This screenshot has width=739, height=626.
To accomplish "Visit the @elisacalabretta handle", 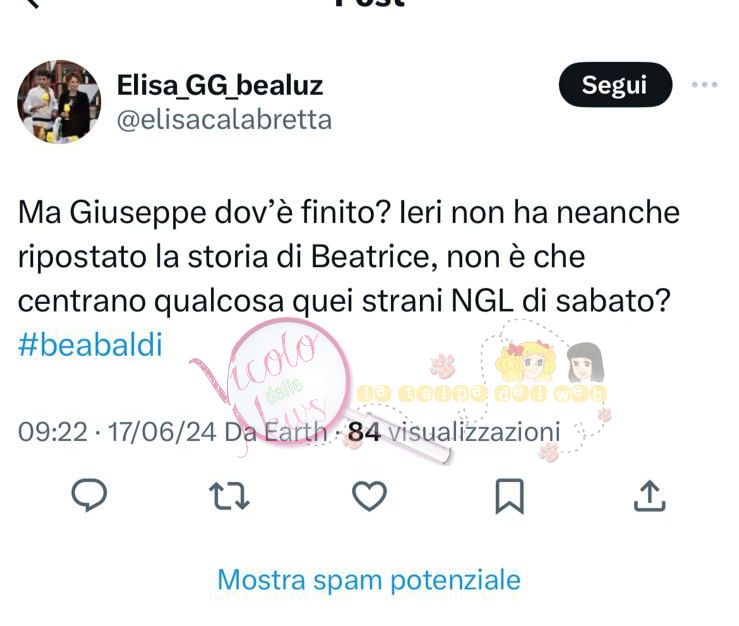I will pyautogui.click(x=224, y=120).
